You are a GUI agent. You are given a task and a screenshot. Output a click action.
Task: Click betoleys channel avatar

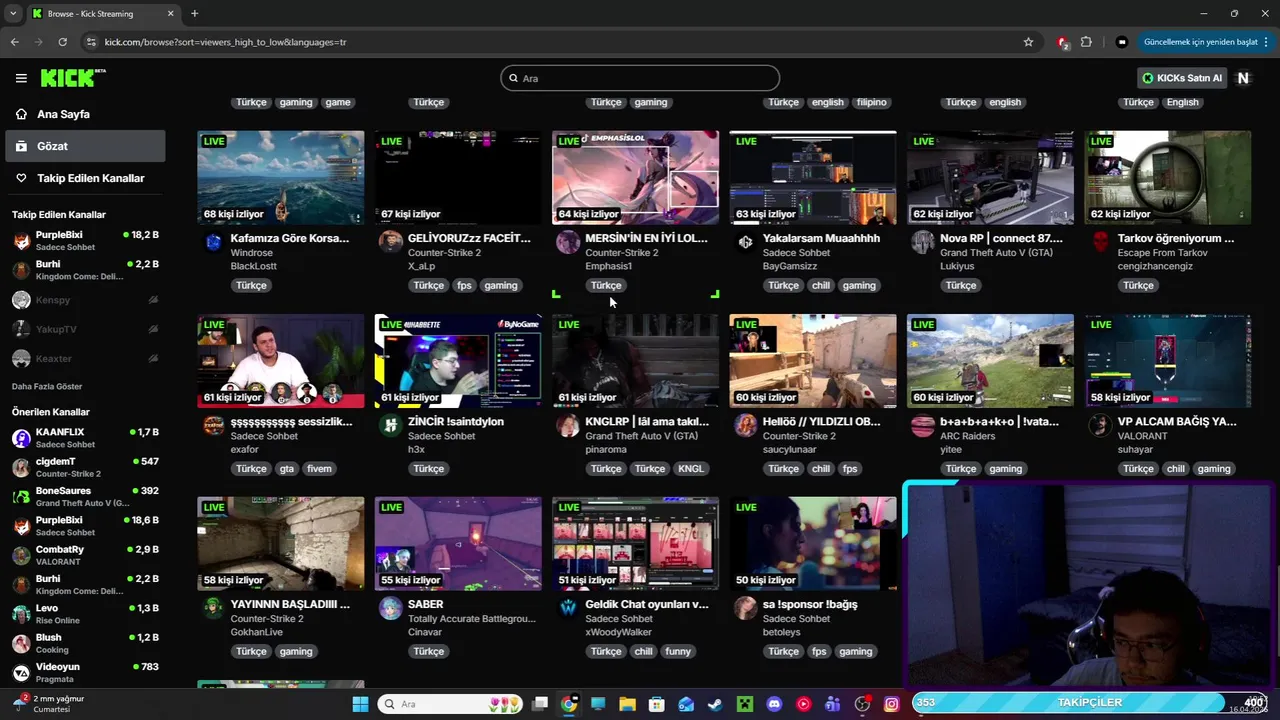745,608
